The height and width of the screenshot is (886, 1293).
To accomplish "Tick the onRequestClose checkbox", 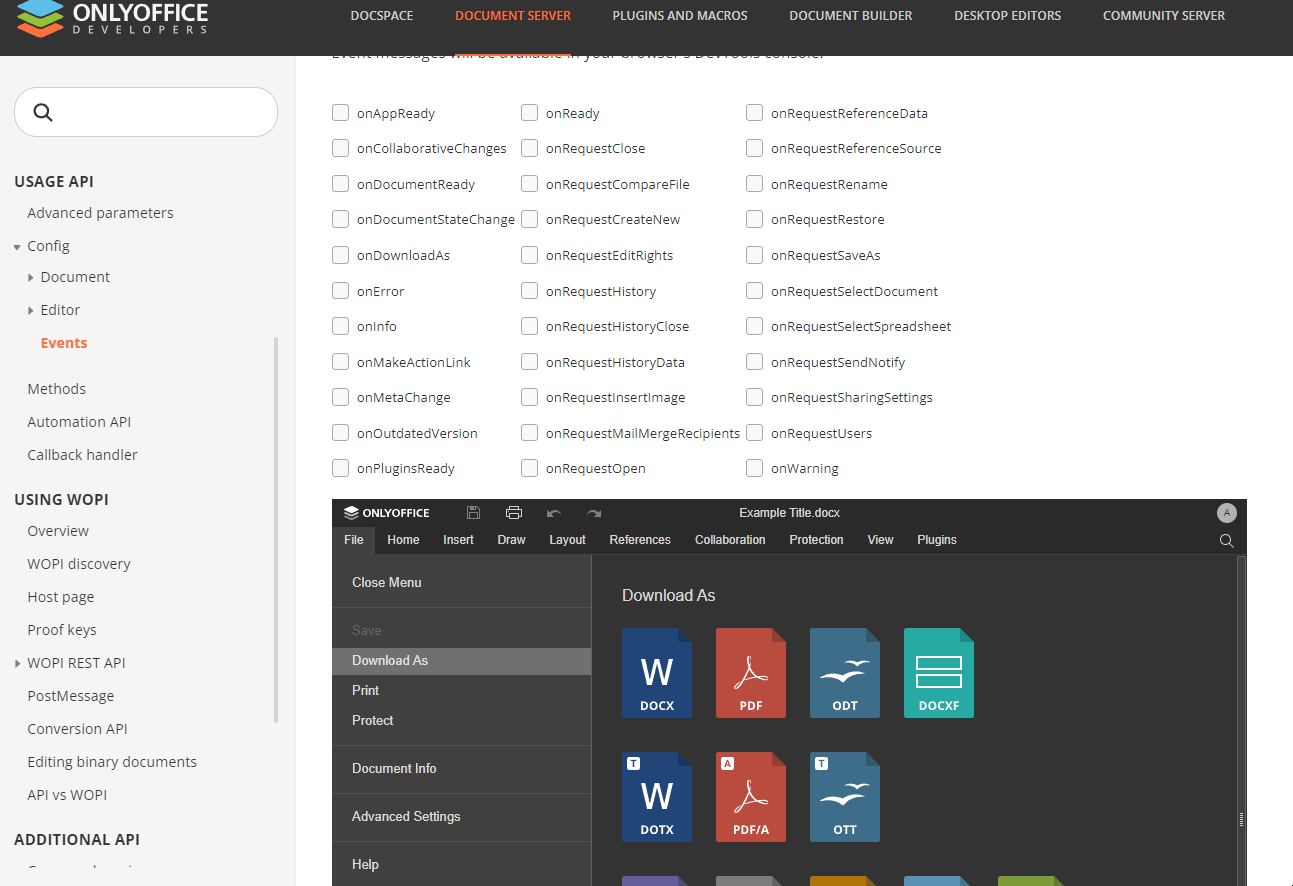I will (529, 148).
